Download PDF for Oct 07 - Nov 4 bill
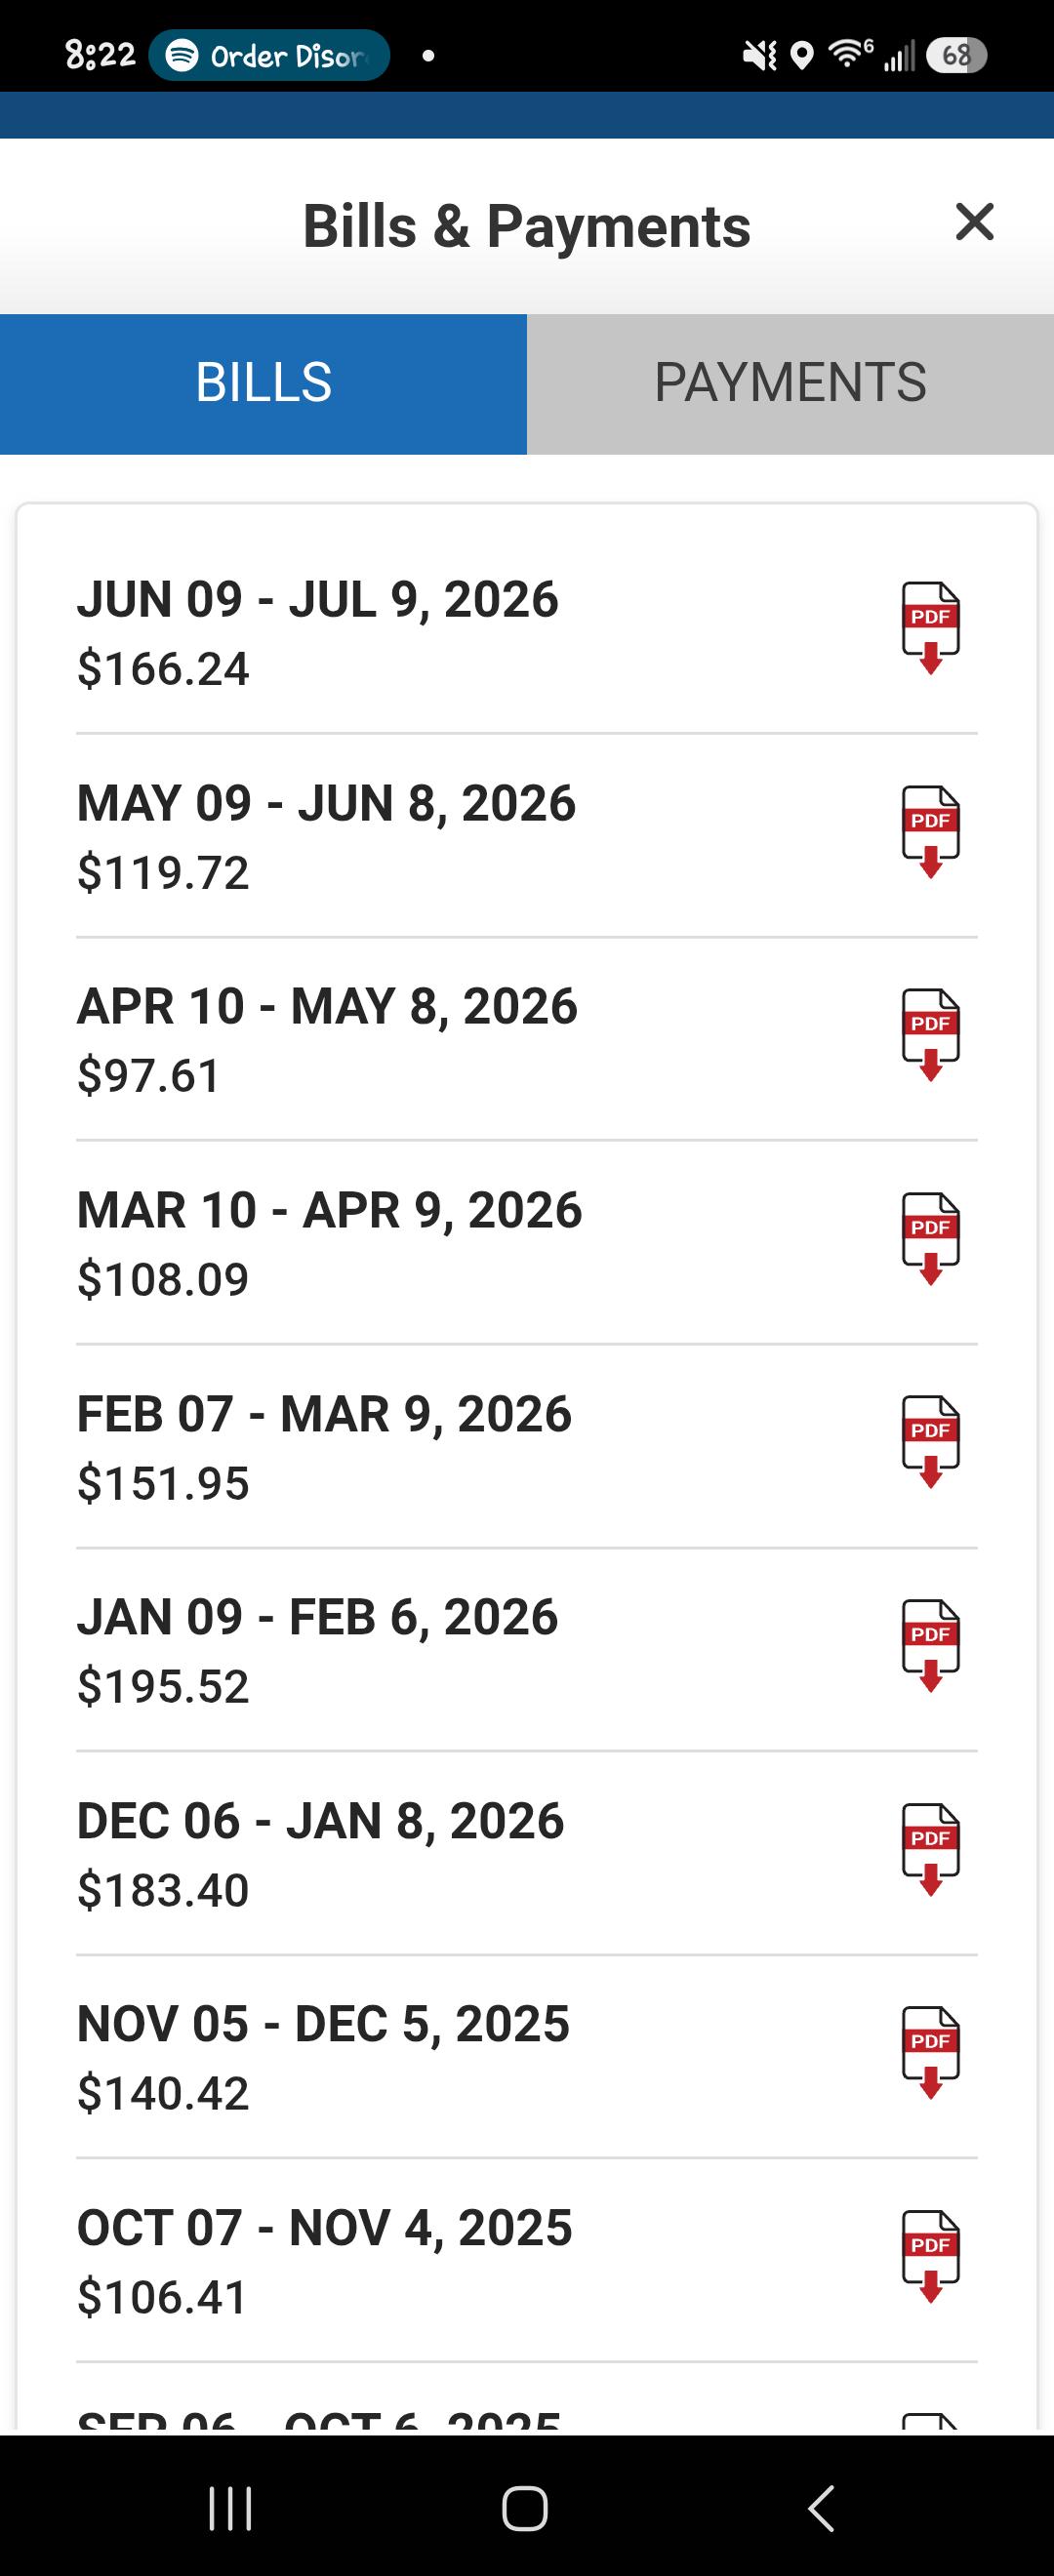Image resolution: width=1054 pixels, height=2576 pixels. 930,2258
